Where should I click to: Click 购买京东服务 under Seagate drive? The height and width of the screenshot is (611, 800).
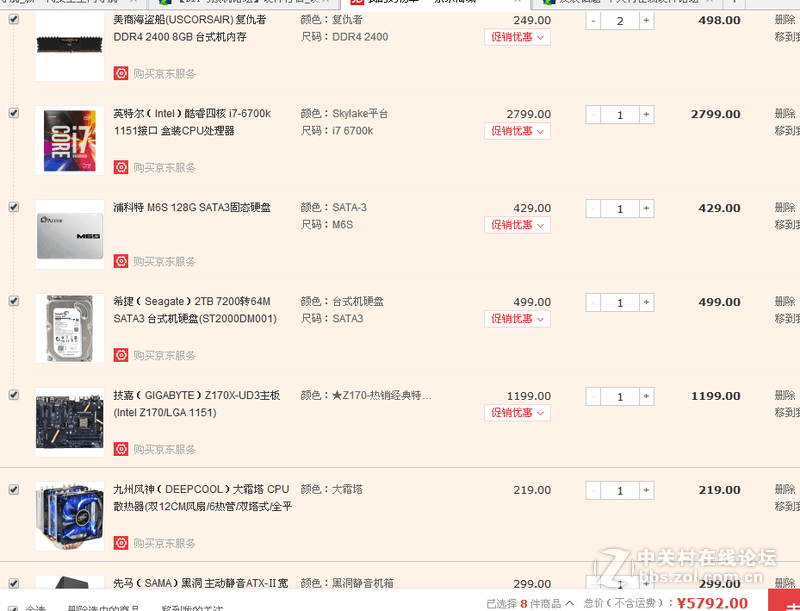coord(164,355)
